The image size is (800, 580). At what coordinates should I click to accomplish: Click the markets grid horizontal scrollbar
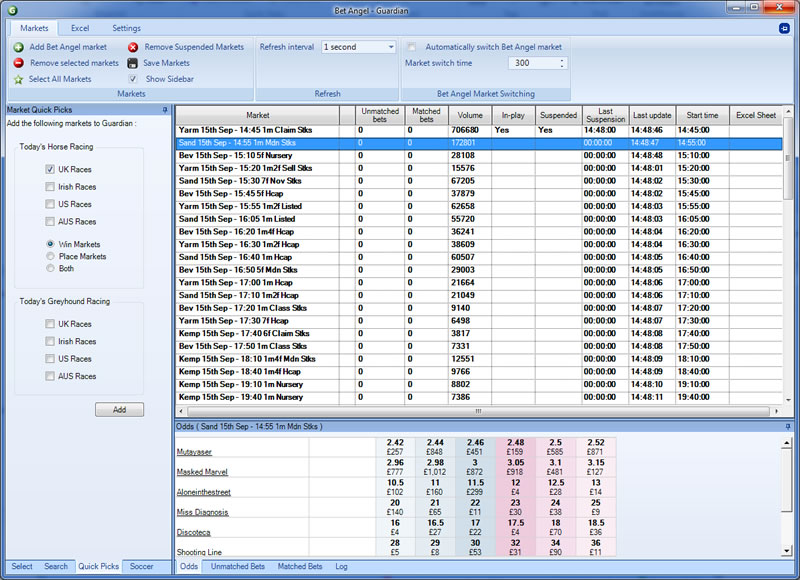pyautogui.click(x=478, y=411)
